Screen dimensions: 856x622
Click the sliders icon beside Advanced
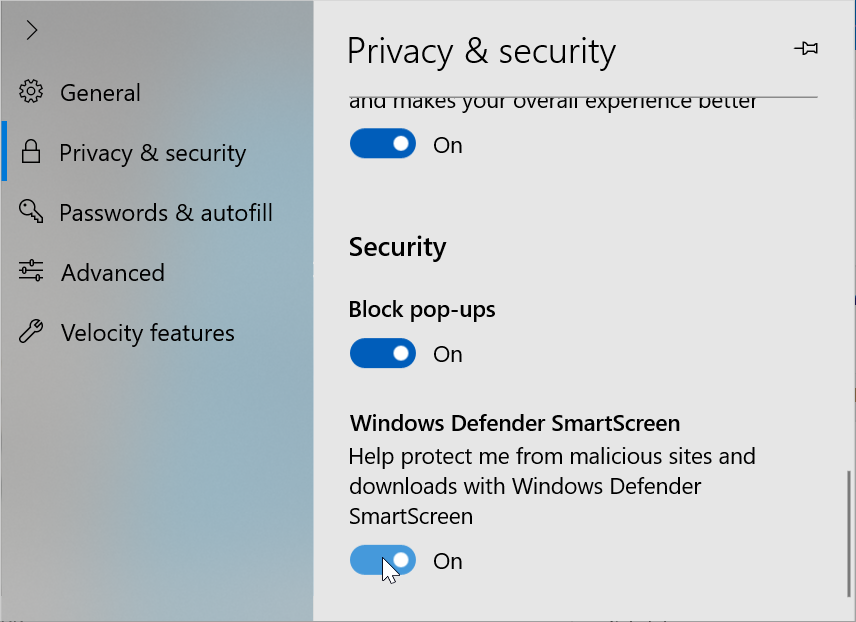[x=31, y=272]
